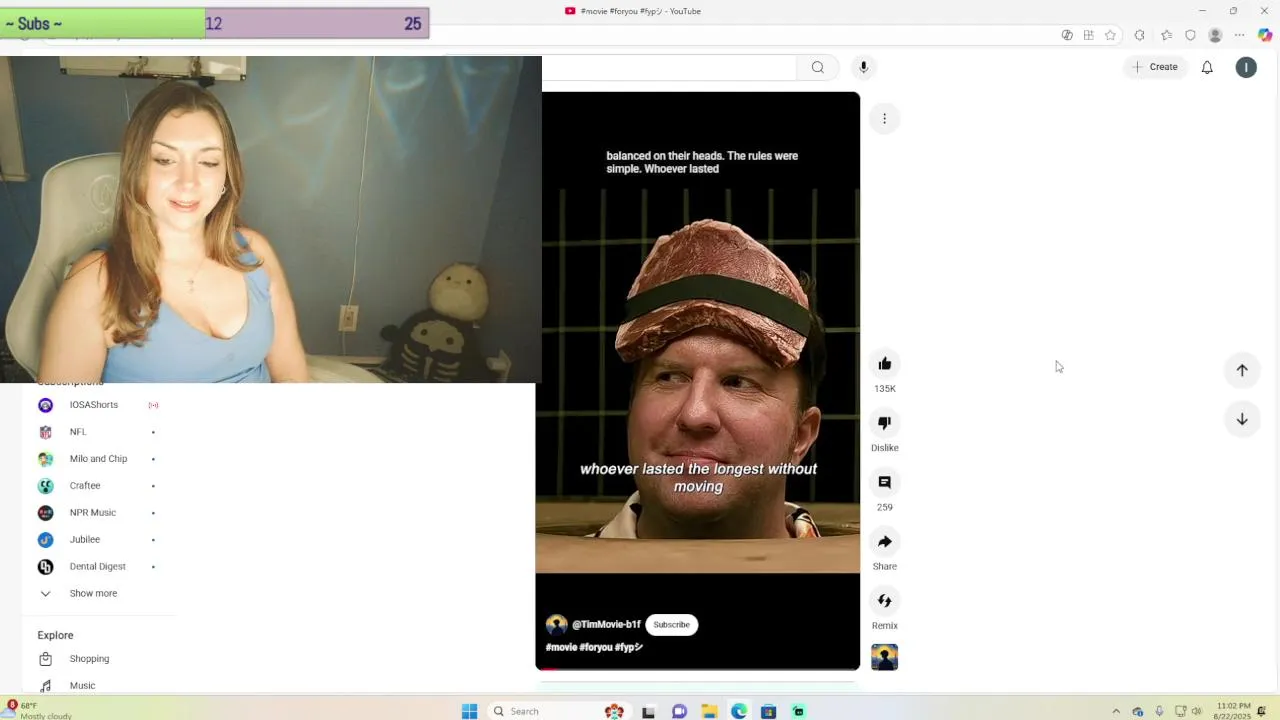The image size is (1280, 720).
Task: Go to previous Short with up arrow
Action: (x=1242, y=370)
